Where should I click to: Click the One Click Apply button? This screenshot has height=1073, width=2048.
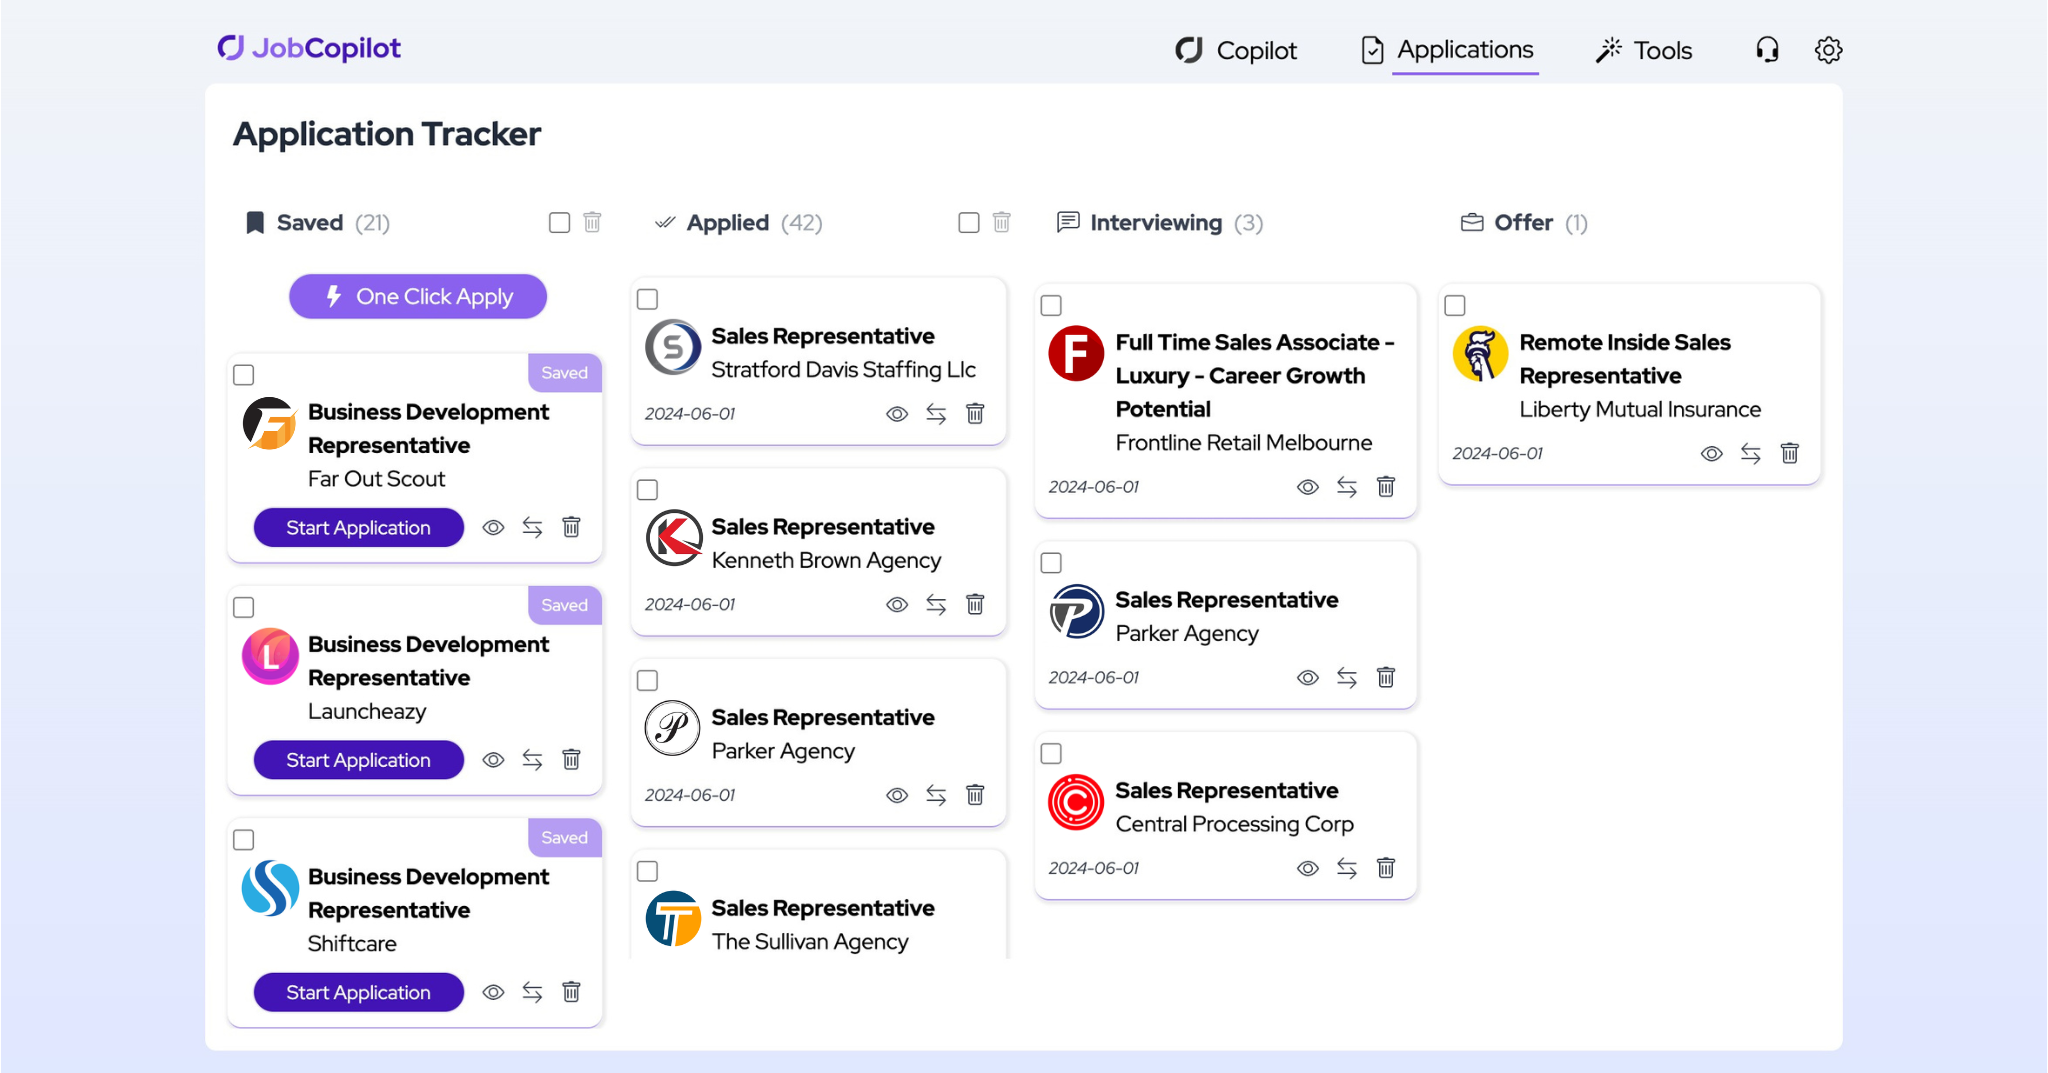coord(417,296)
